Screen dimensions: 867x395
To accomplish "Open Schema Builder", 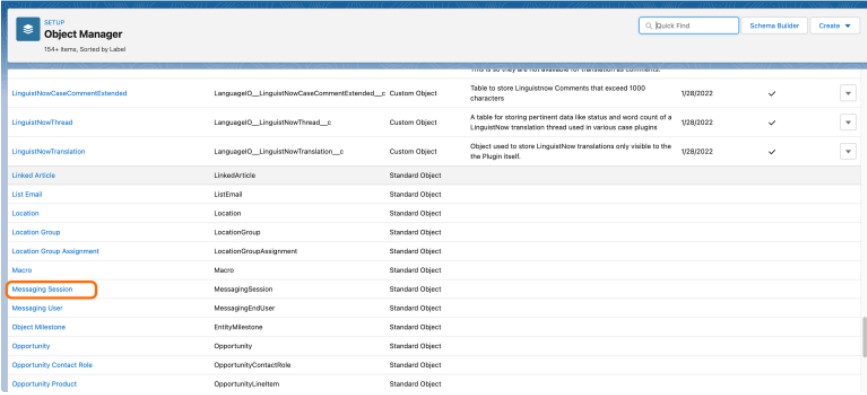I will pyautogui.click(x=774, y=26).
